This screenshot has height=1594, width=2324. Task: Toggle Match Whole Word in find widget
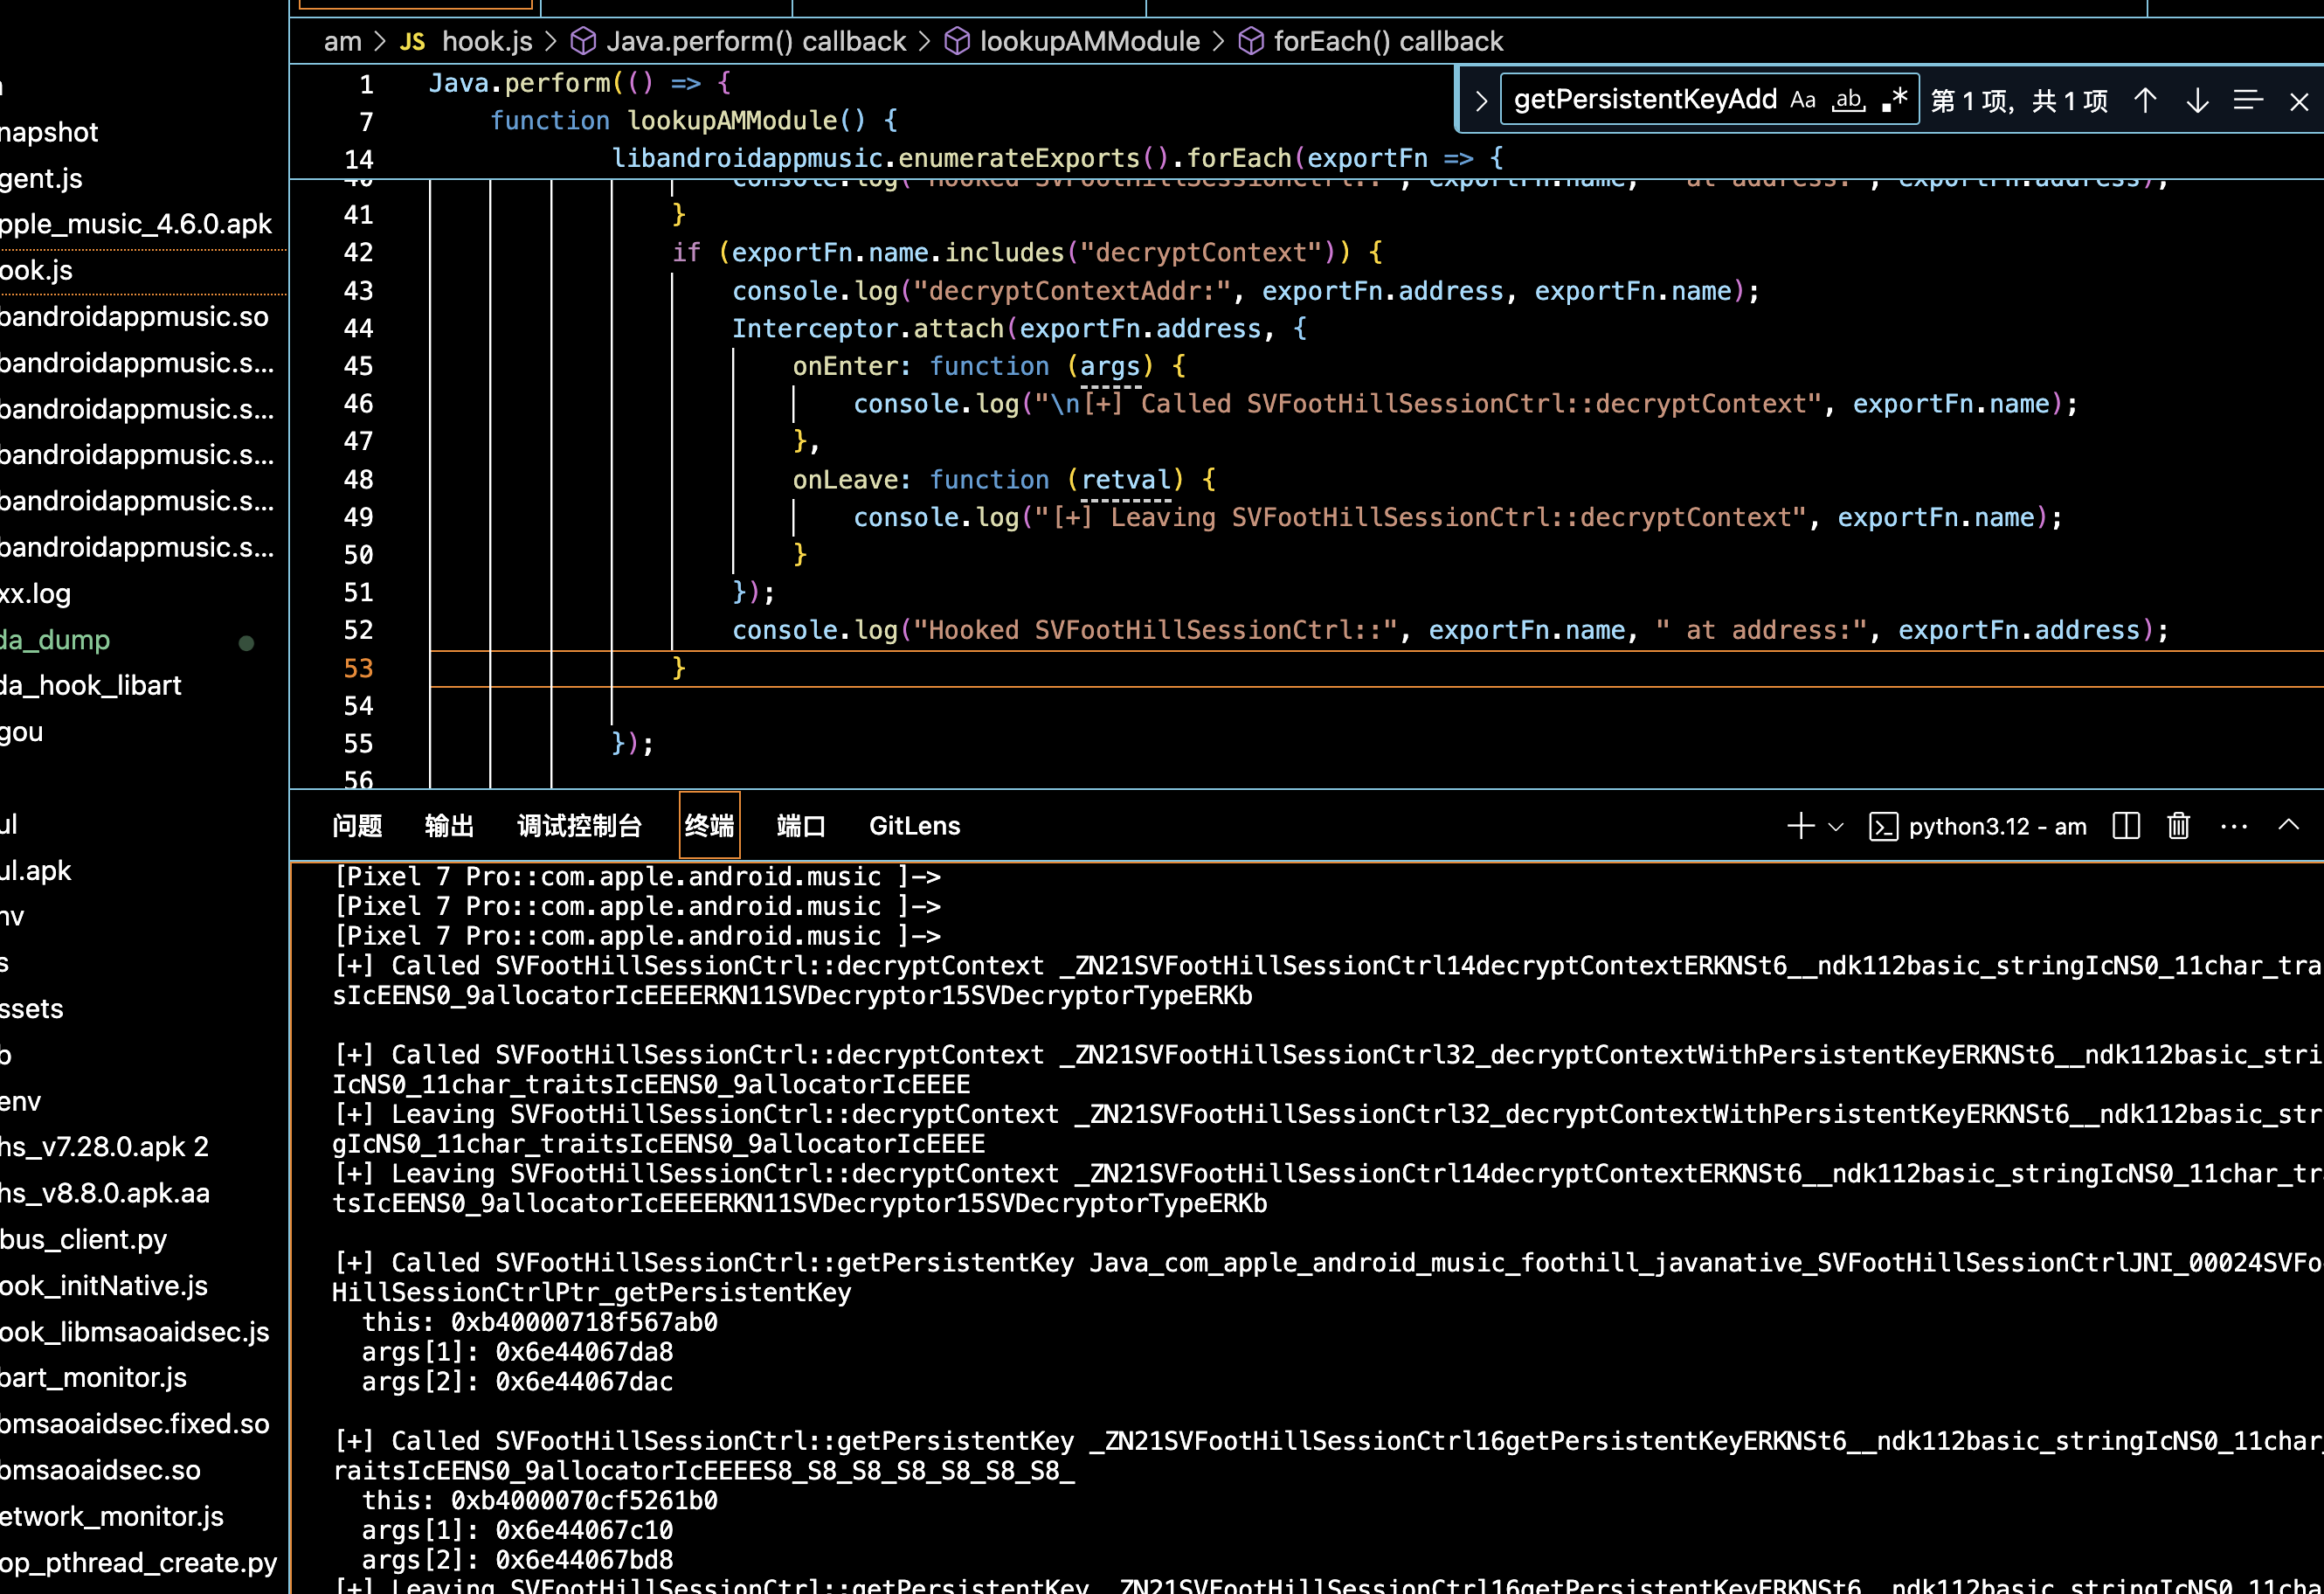1848,100
